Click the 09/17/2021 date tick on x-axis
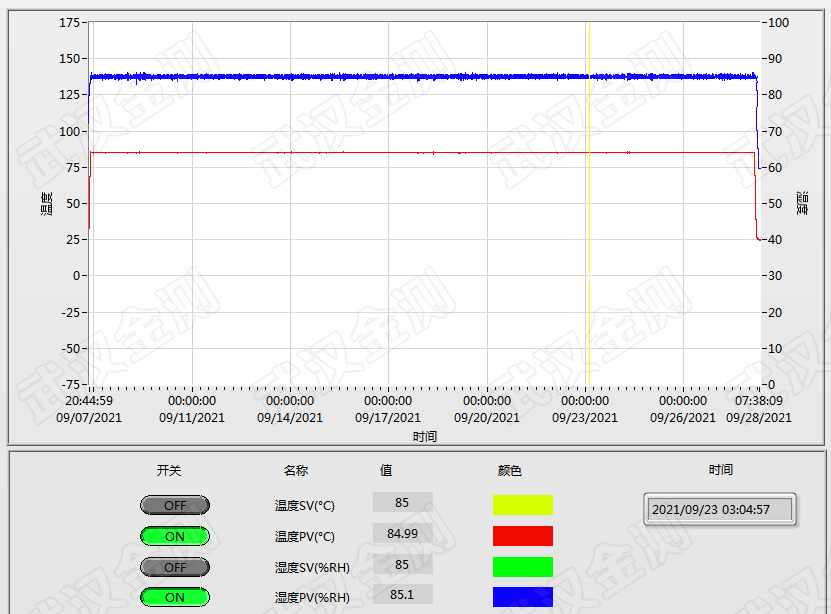This screenshot has width=831, height=614. click(x=388, y=417)
